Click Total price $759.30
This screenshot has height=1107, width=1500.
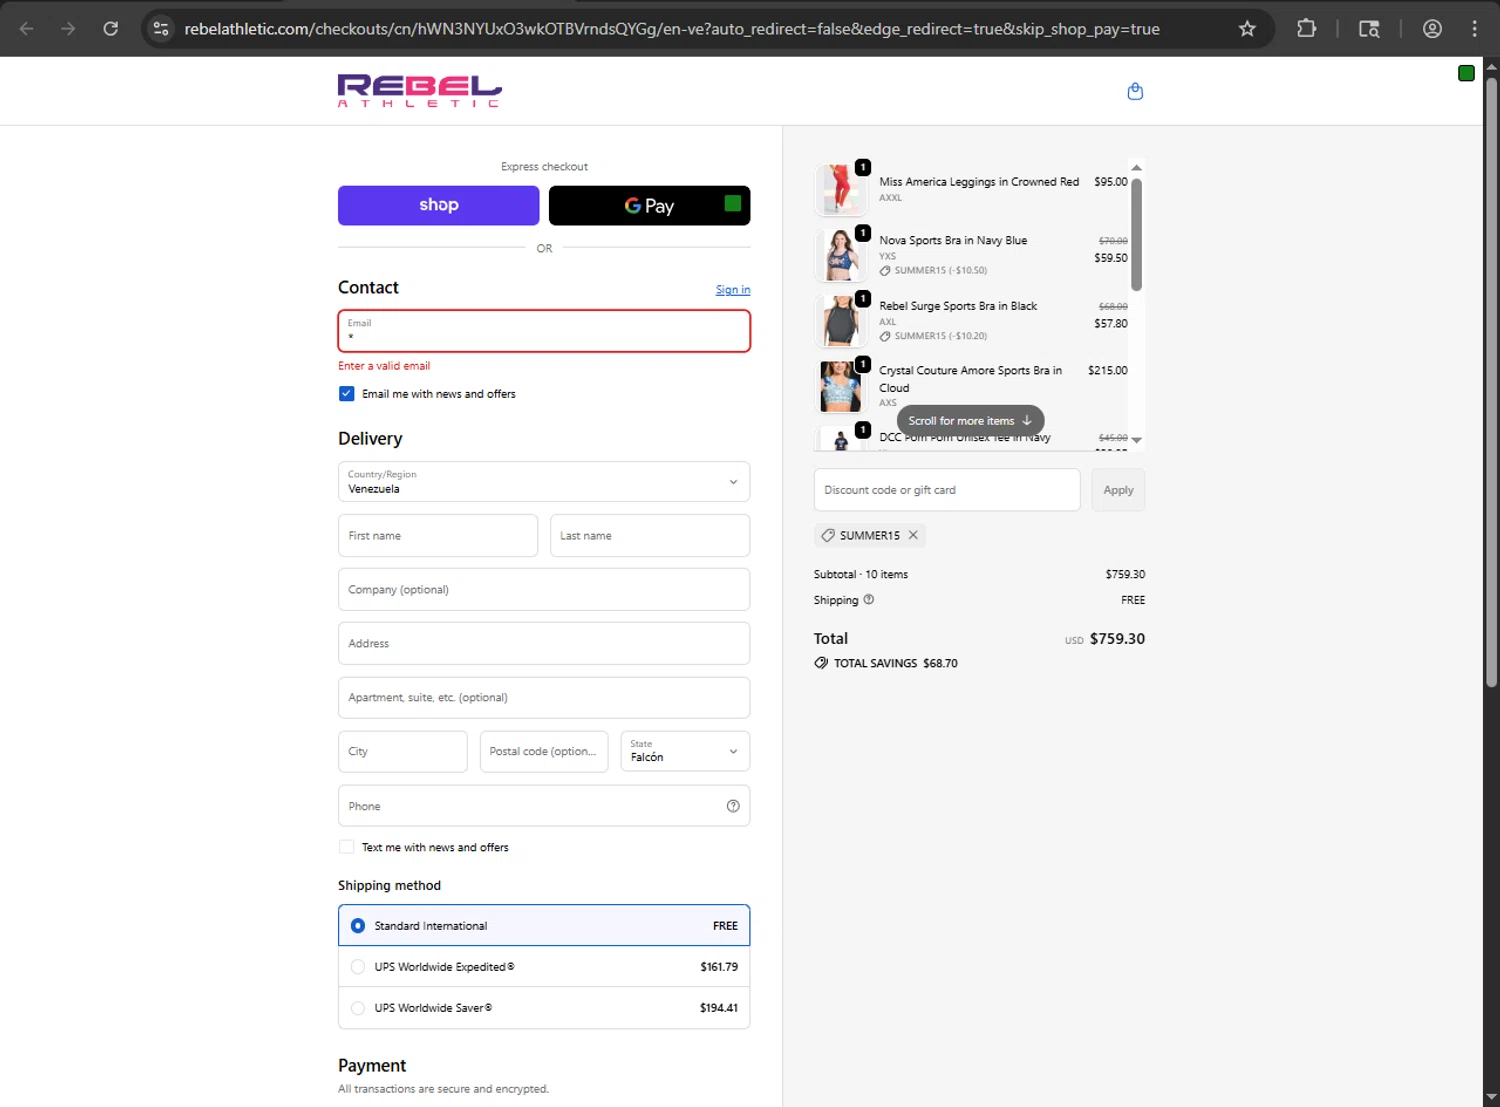[x=1117, y=639]
